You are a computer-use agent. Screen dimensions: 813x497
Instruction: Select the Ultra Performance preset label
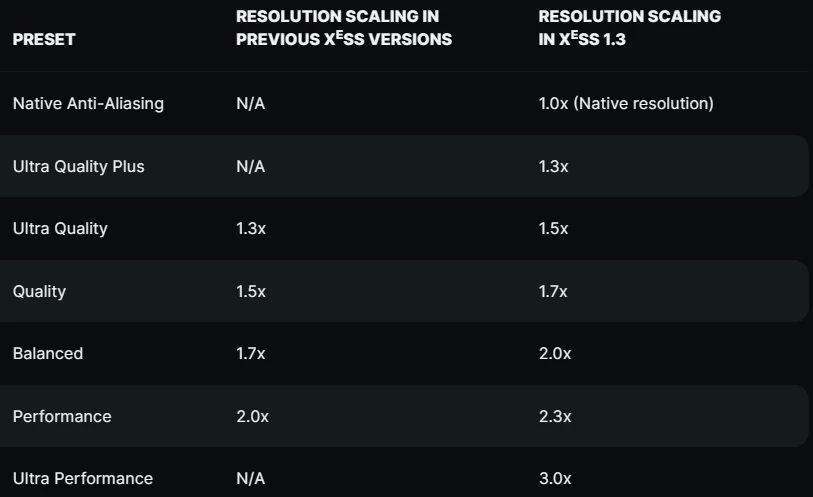click(x=83, y=478)
